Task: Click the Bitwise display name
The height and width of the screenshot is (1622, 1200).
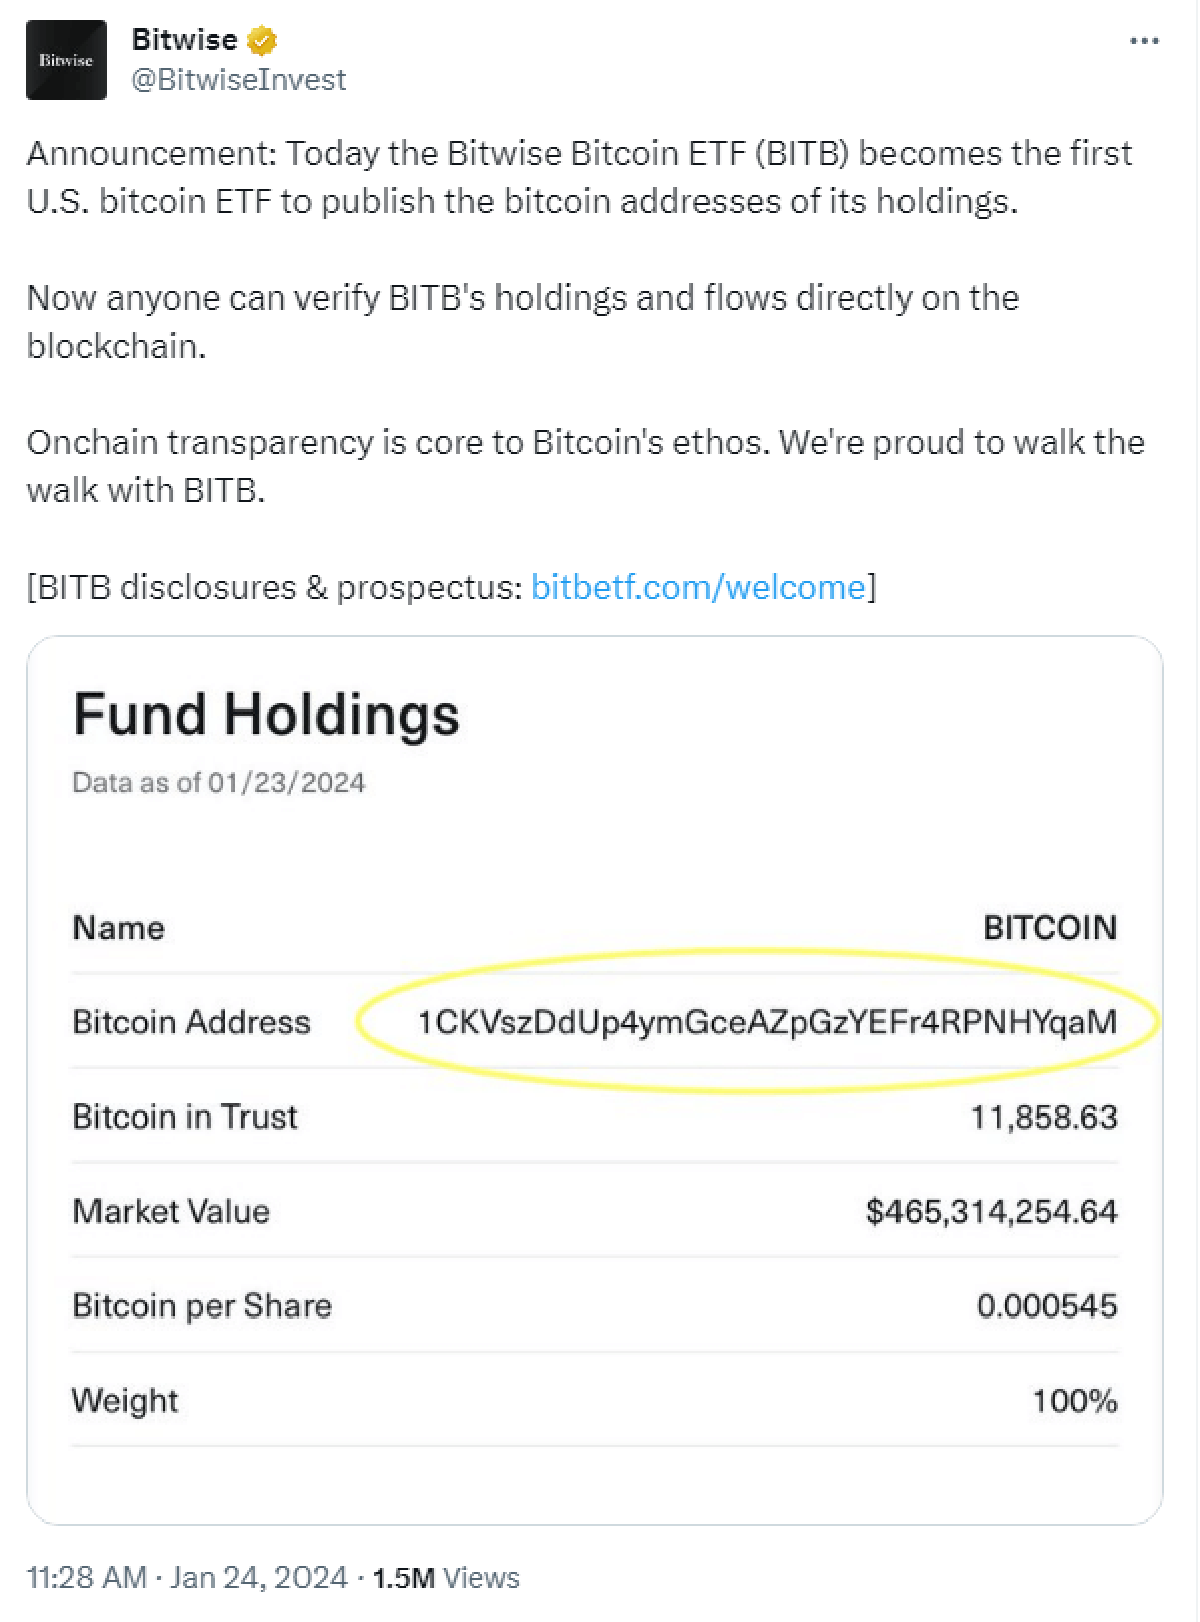Action: tap(183, 39)
